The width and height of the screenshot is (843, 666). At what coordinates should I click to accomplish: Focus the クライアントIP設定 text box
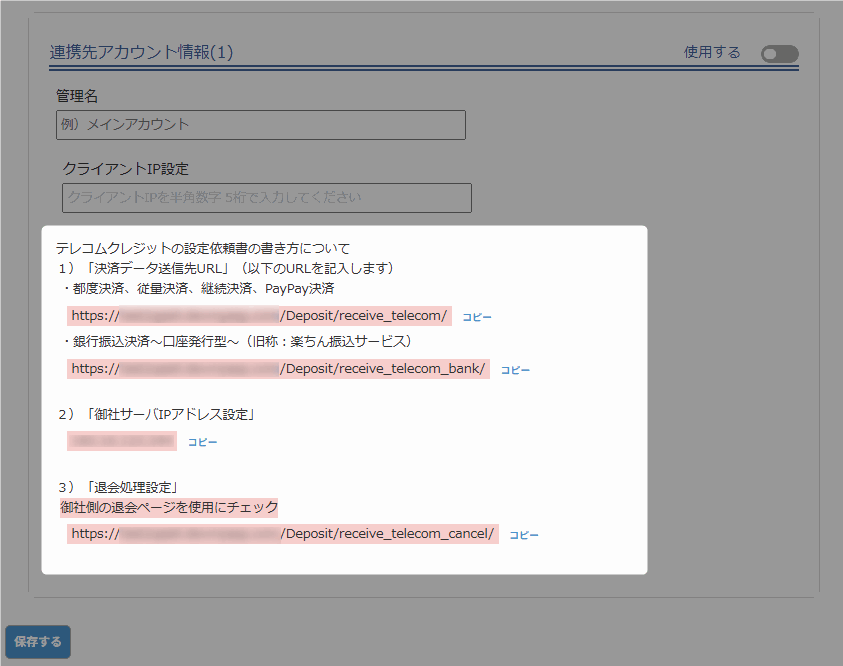pyautogui.click(x=266, y=198)
